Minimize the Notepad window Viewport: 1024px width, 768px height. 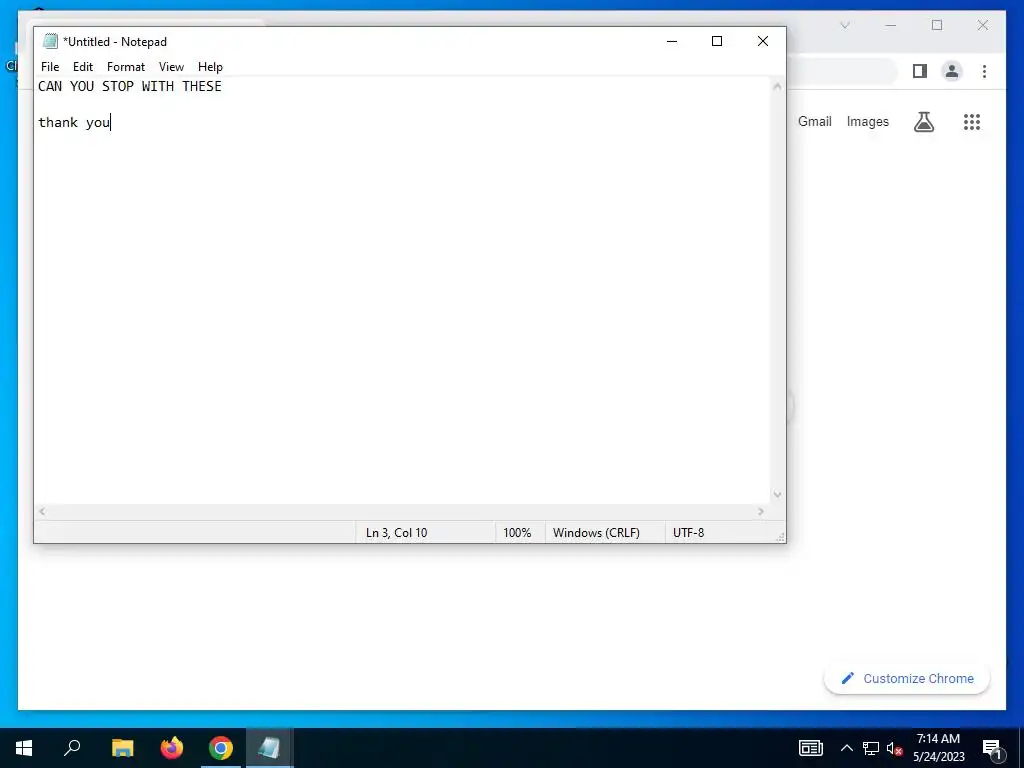pos(672,41)
